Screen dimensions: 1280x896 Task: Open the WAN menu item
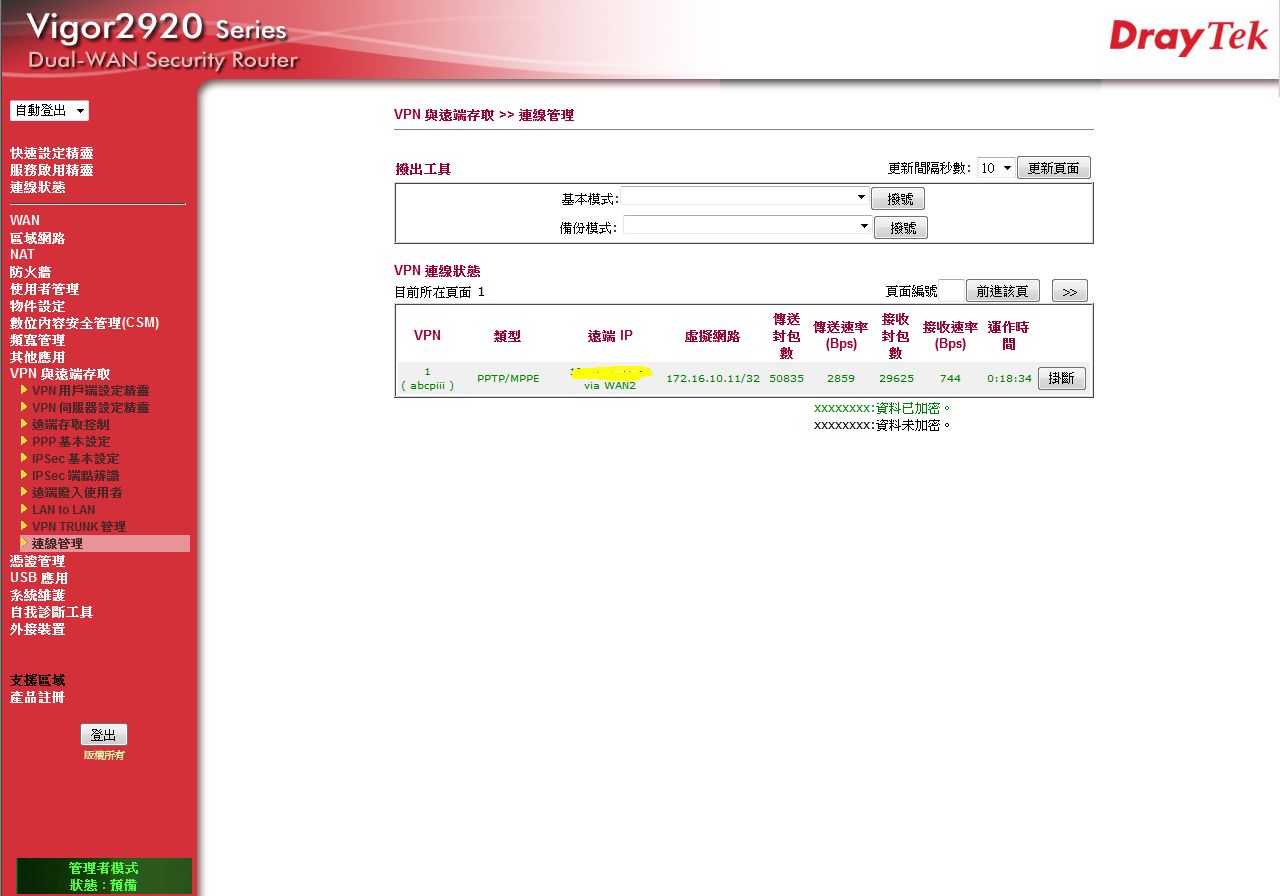pos(25,221)
